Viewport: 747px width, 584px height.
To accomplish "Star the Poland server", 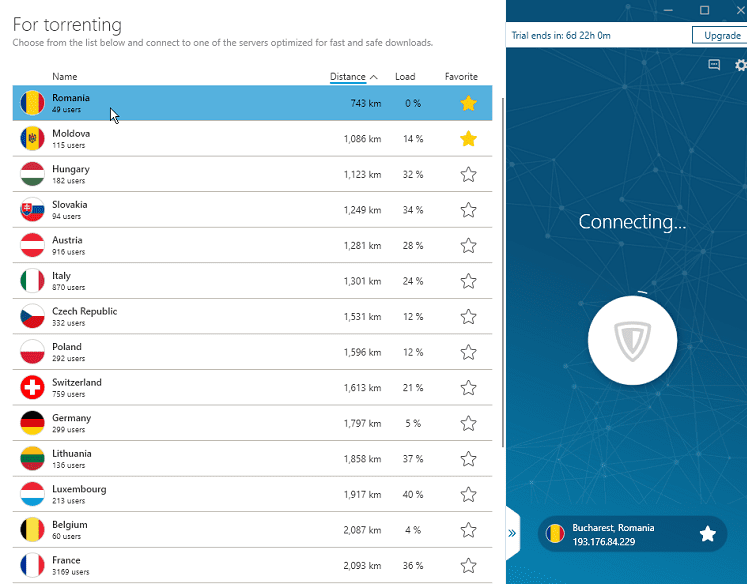I will (468, 352).
